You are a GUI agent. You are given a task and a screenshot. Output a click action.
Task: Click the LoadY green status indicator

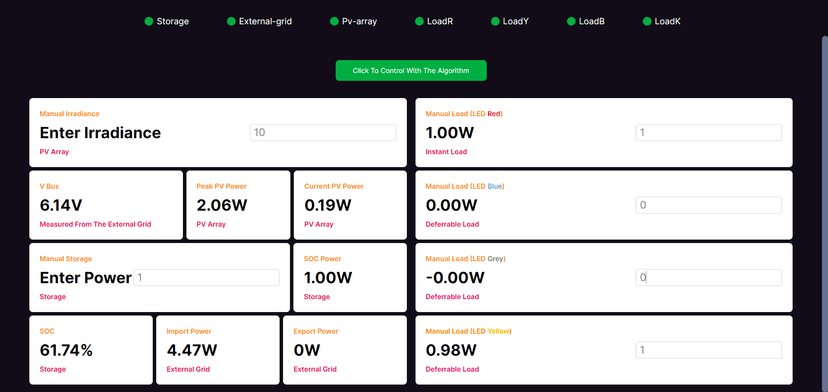[495, 22]
